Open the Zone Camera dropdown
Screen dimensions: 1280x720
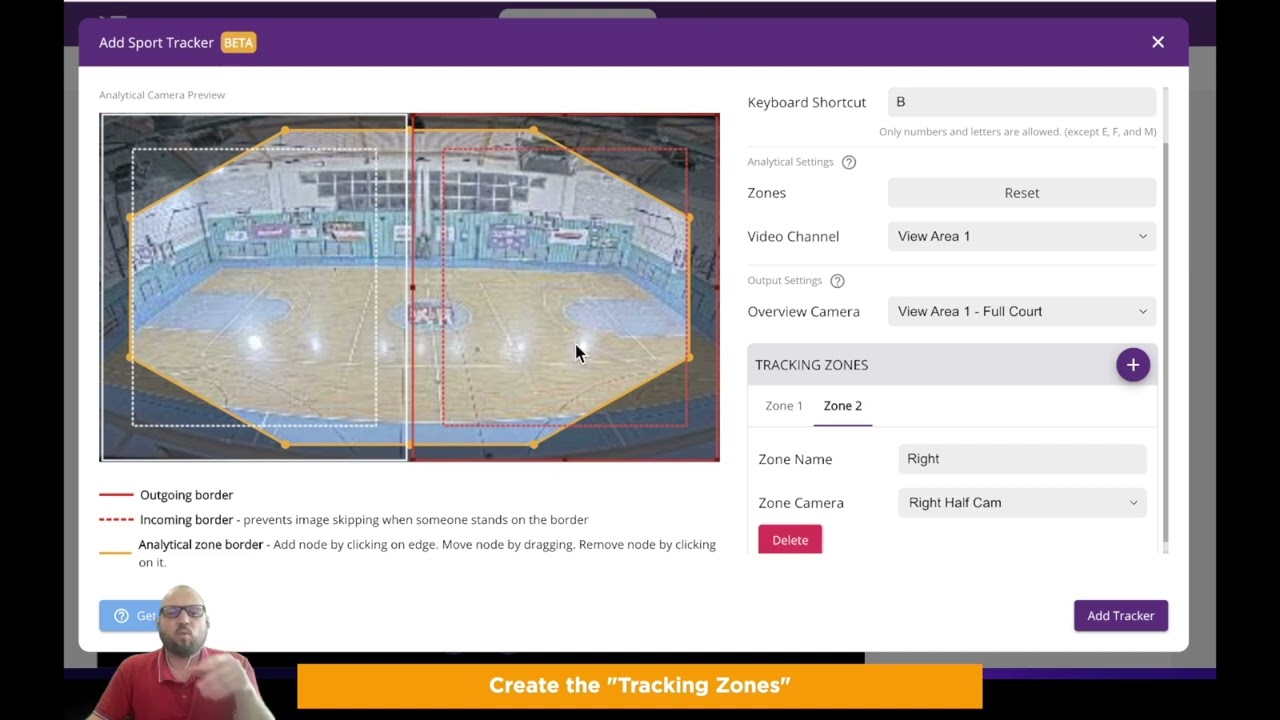(x=1022, y=503)
